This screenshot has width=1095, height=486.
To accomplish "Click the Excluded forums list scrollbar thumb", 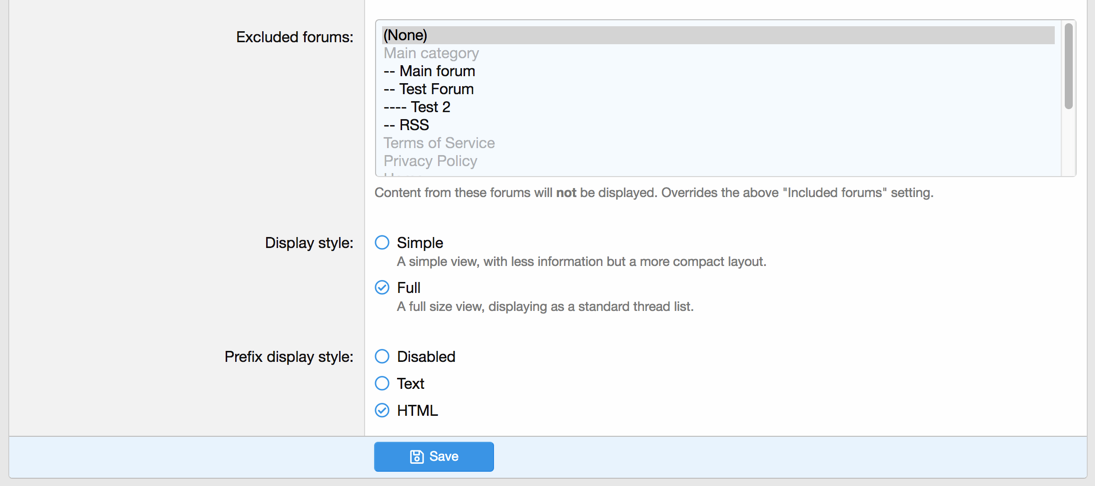I will point(1068,66).
